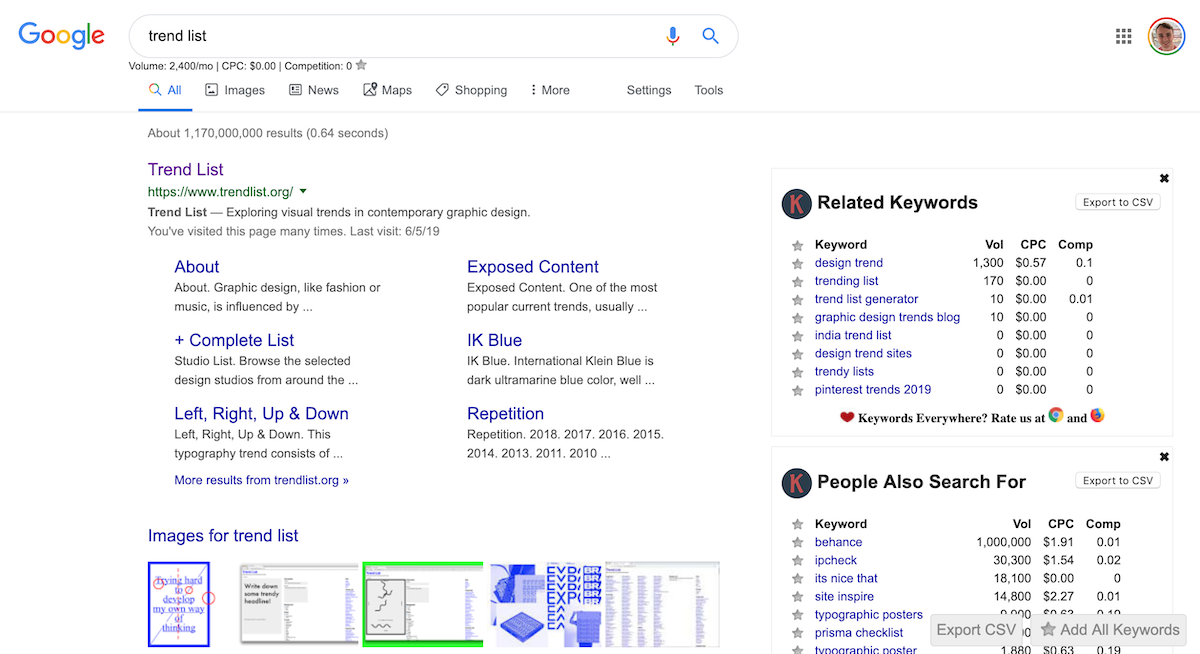Image resolution: width=1200 pixels, height=654 pixels.
Task: Select the All results tab
Action: [165, 90]
